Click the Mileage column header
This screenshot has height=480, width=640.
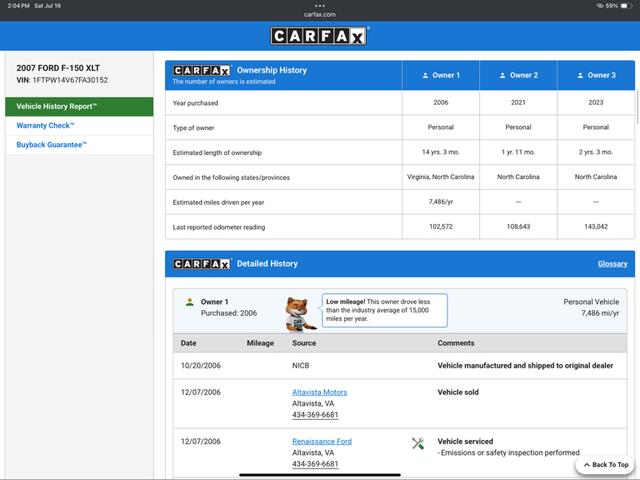coord(260,343)
